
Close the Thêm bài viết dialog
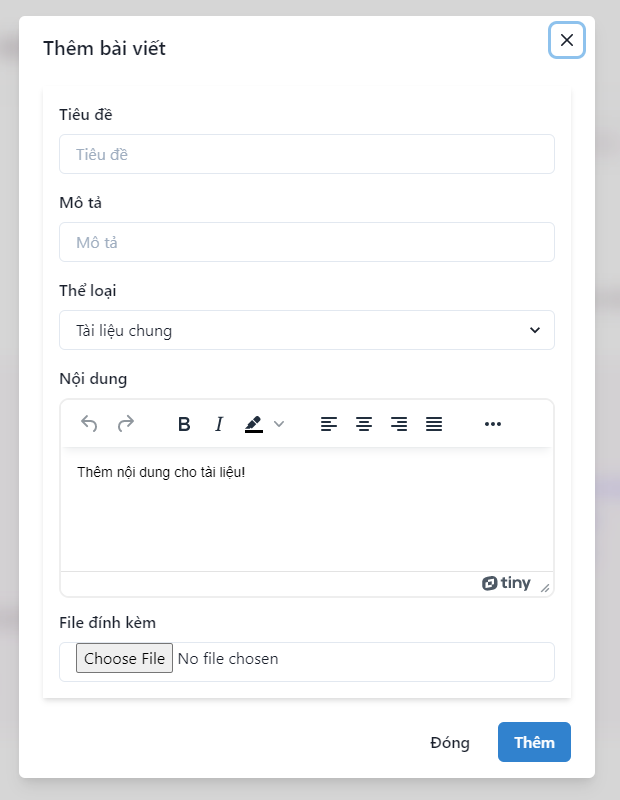click(x=566, y=40)
